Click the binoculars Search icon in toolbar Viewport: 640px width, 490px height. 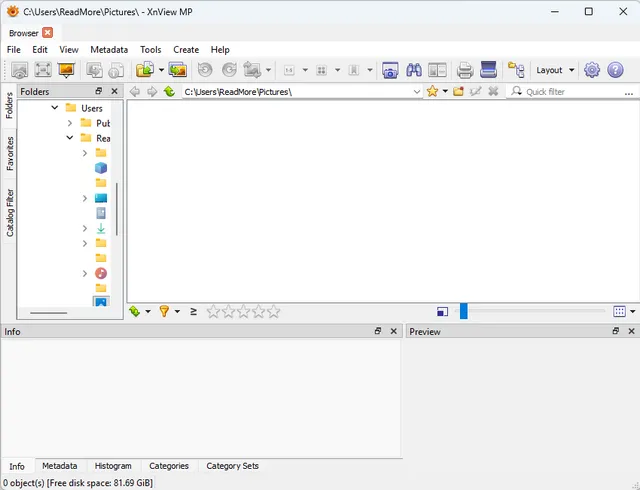click(414, 70)
